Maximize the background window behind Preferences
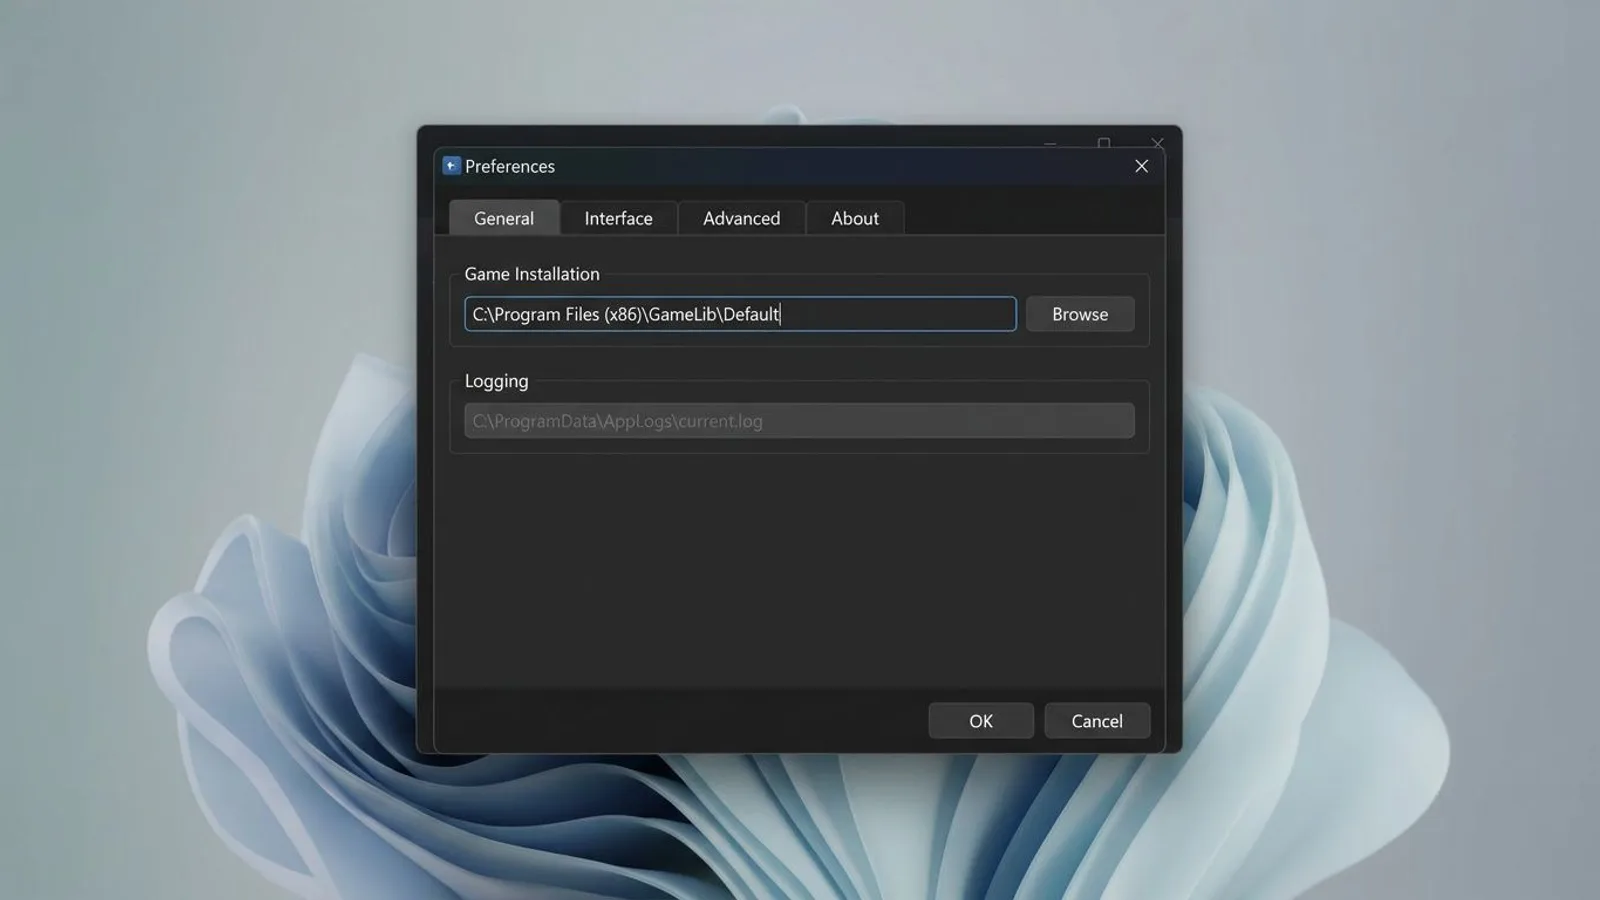 (x=1104, y=143)
